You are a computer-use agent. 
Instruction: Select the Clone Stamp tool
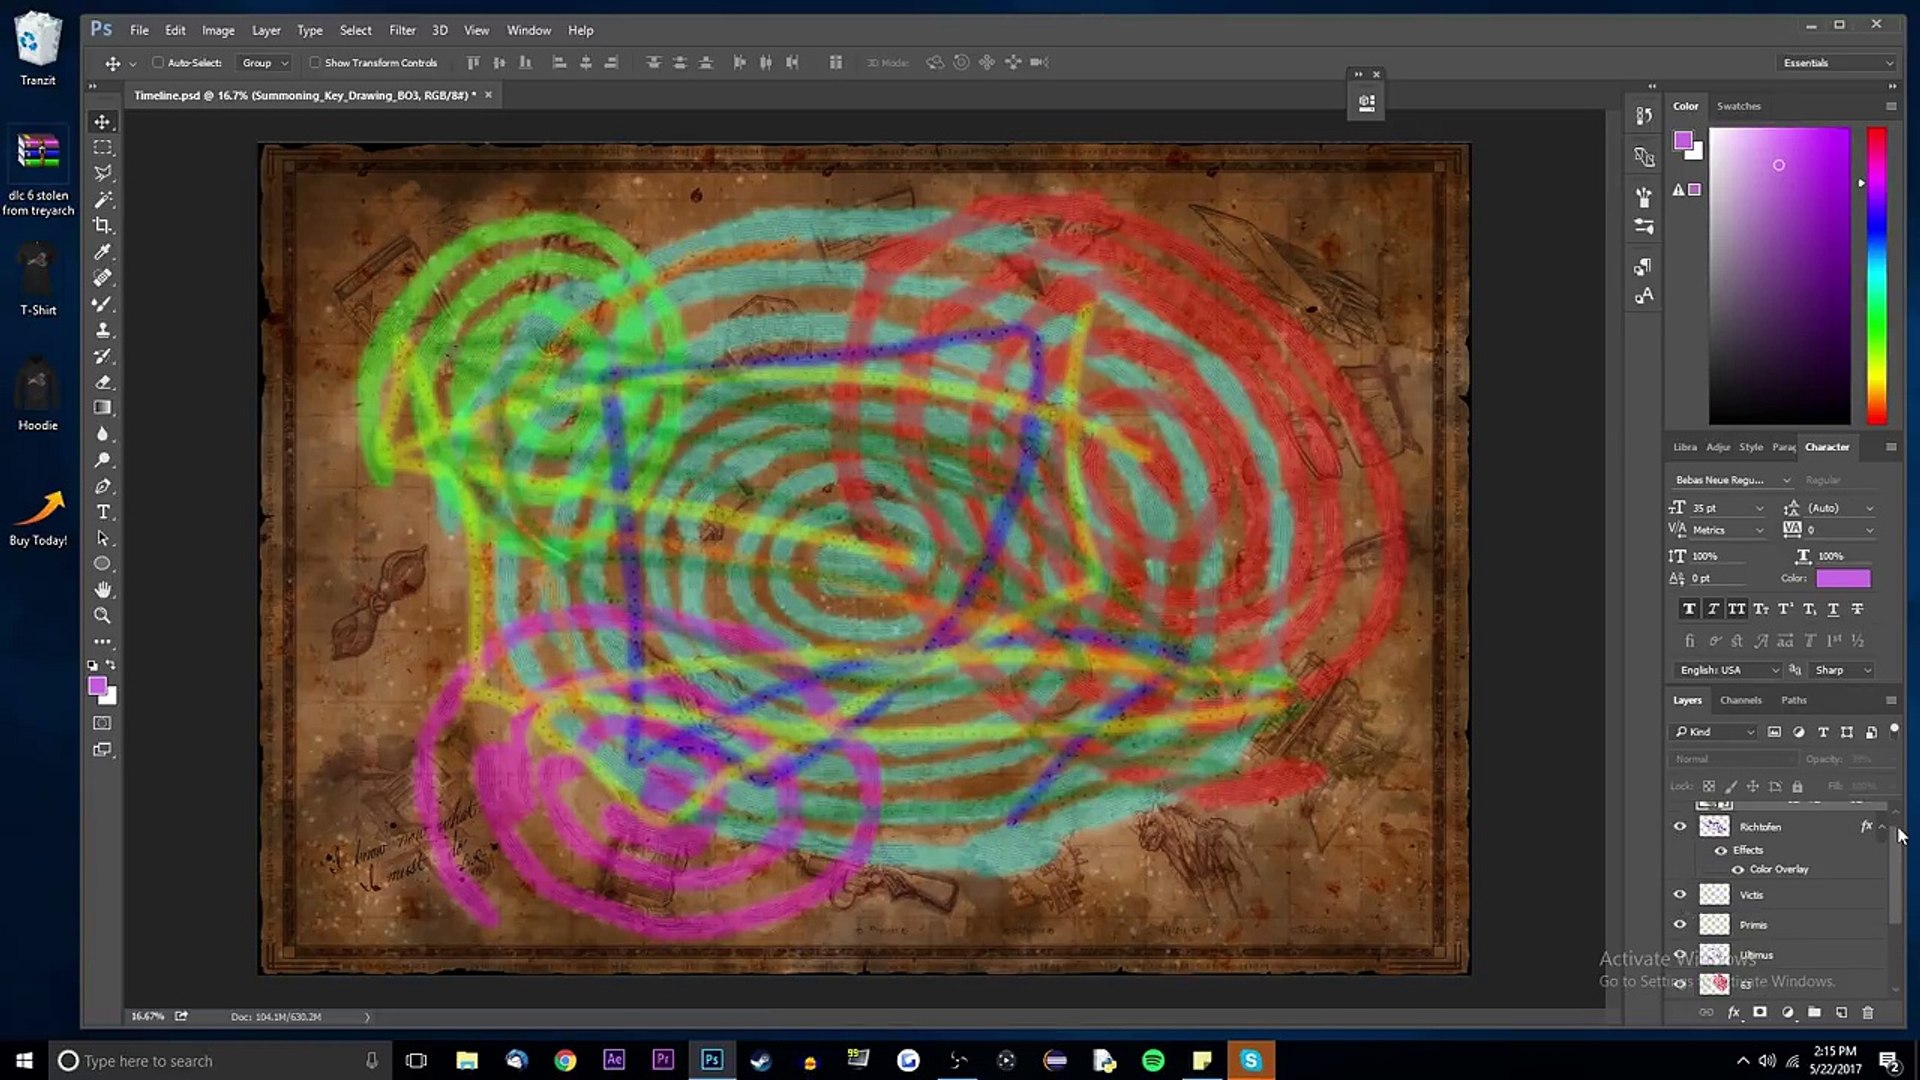(102, 330)
